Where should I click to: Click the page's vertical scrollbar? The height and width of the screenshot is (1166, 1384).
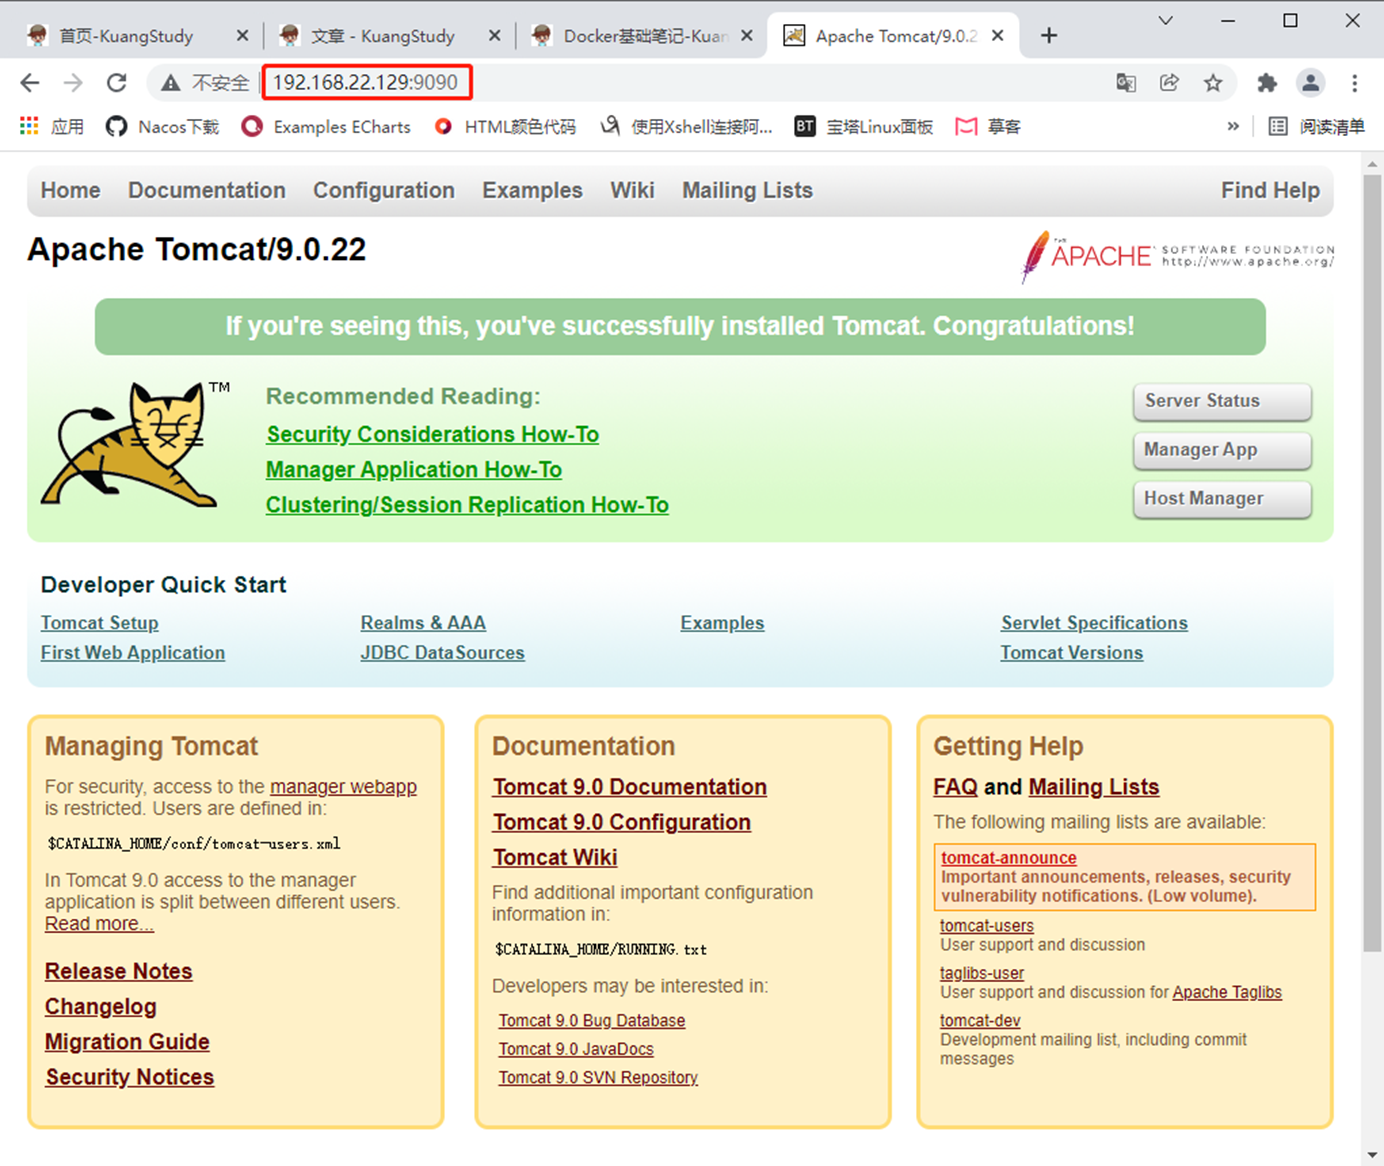click(1372, 560)
